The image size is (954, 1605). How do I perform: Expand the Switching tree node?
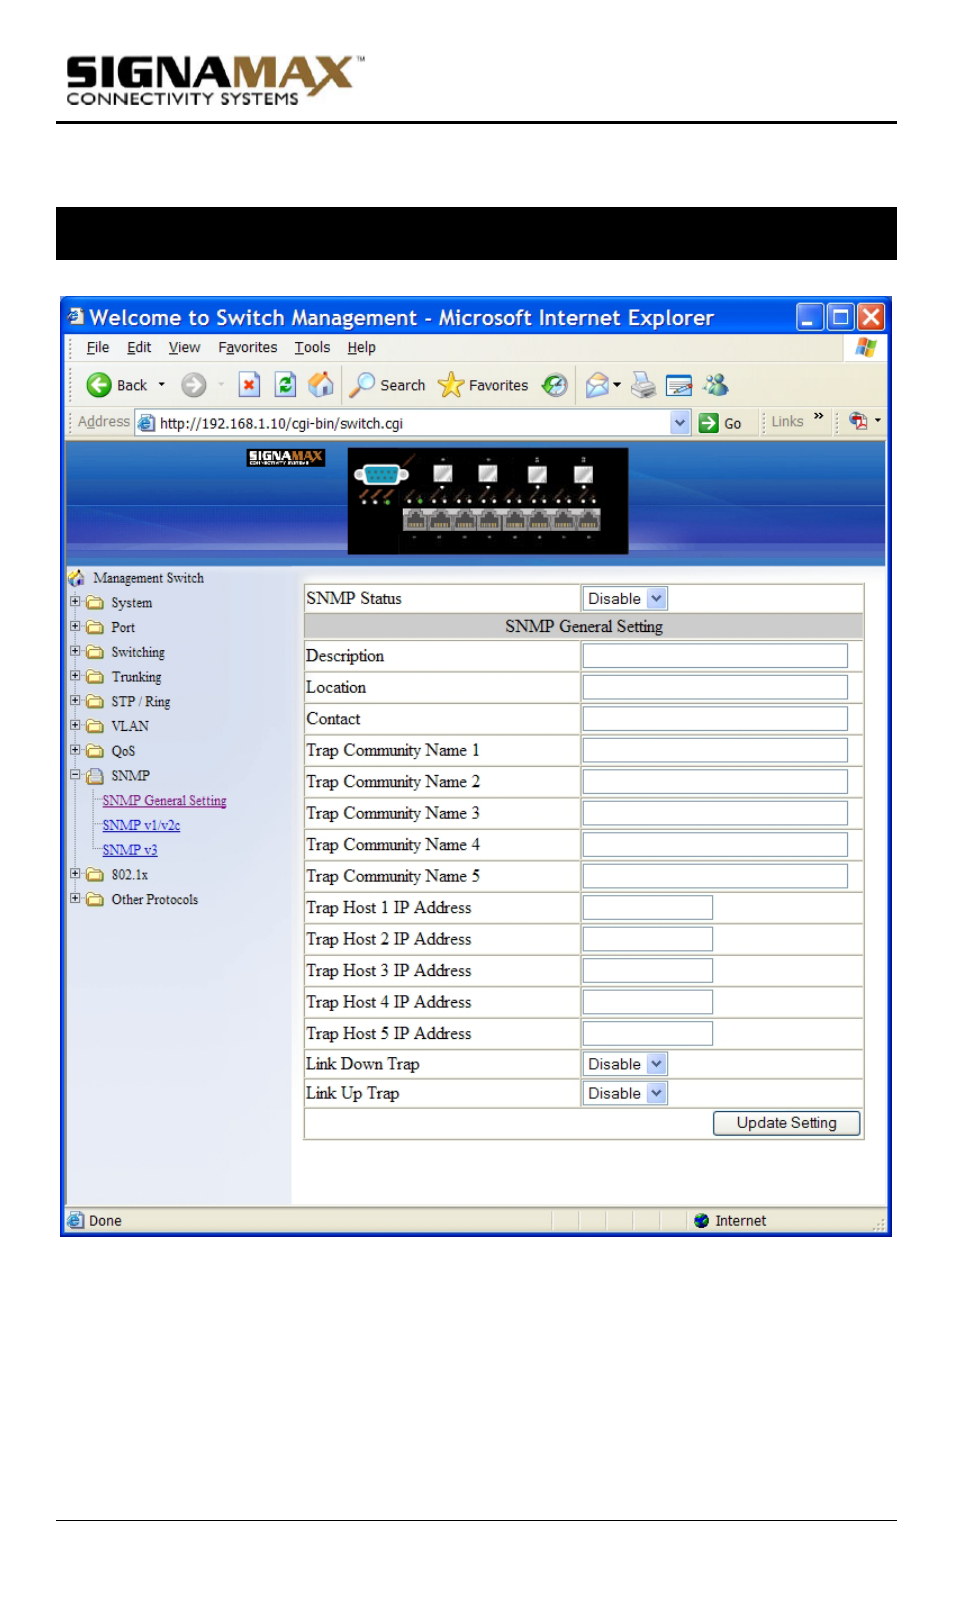click(x=75, y=651)
